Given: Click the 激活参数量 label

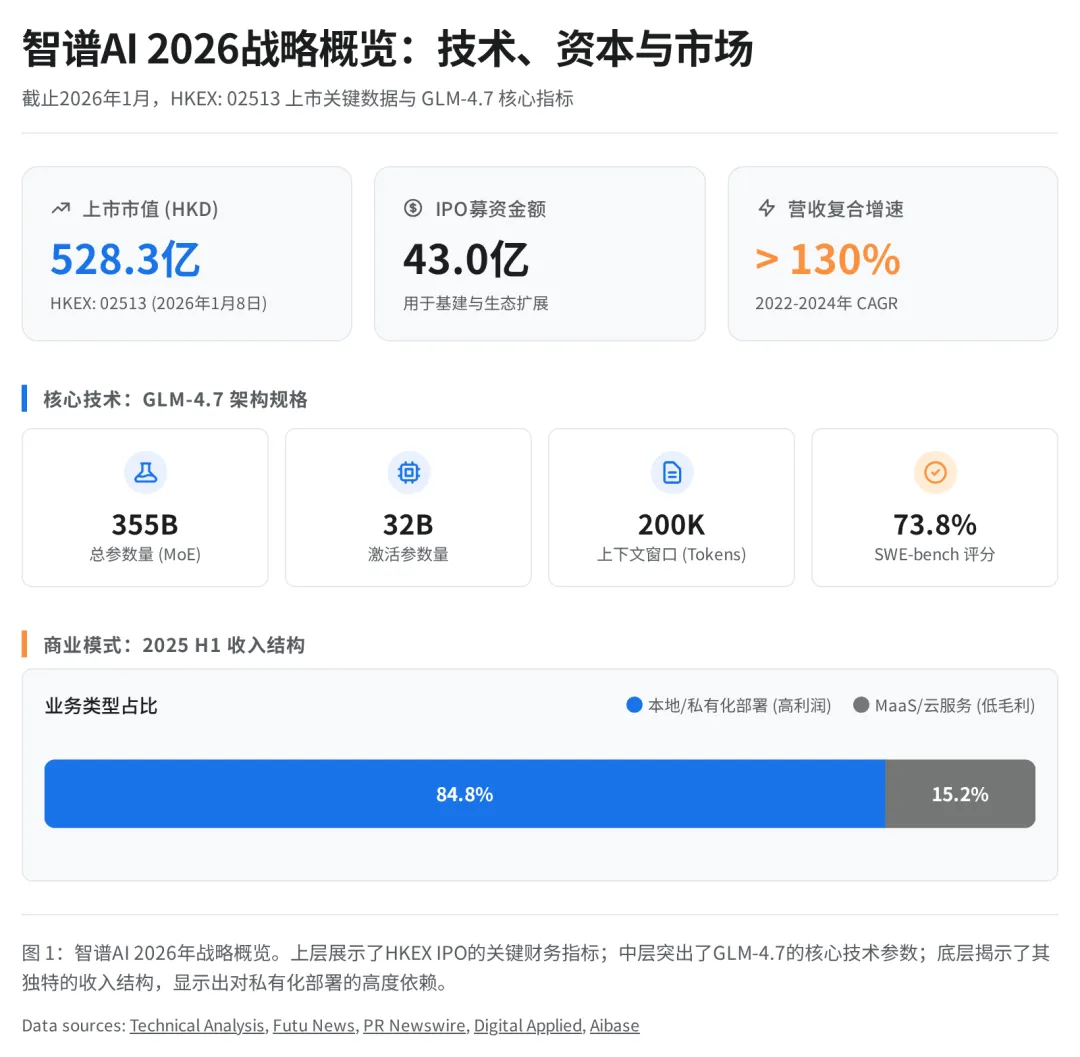Looking at the screenshot, I should (x=408, y=554).
